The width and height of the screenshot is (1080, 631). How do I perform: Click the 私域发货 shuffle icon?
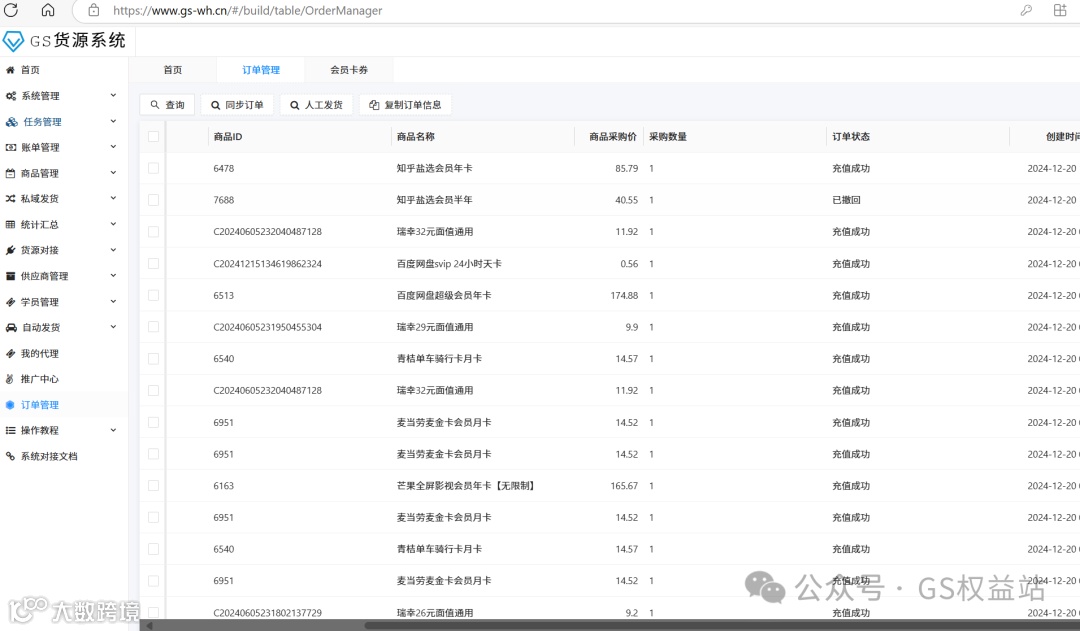(x=10, y=198)
